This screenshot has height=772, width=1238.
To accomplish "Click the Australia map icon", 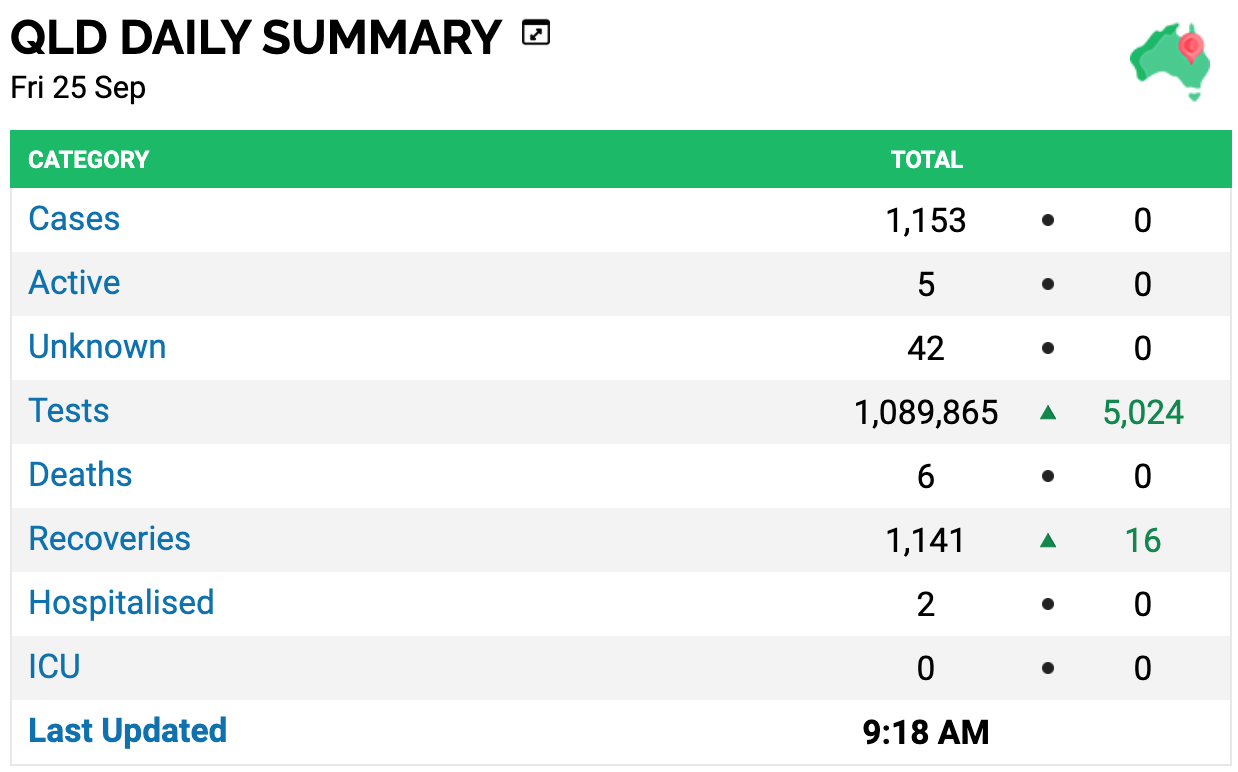I will coord(1171,64).
